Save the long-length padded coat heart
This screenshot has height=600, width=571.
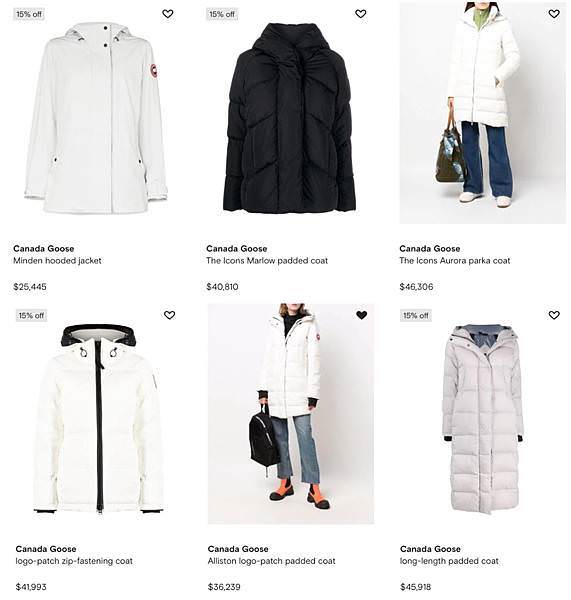coord(554,315)
